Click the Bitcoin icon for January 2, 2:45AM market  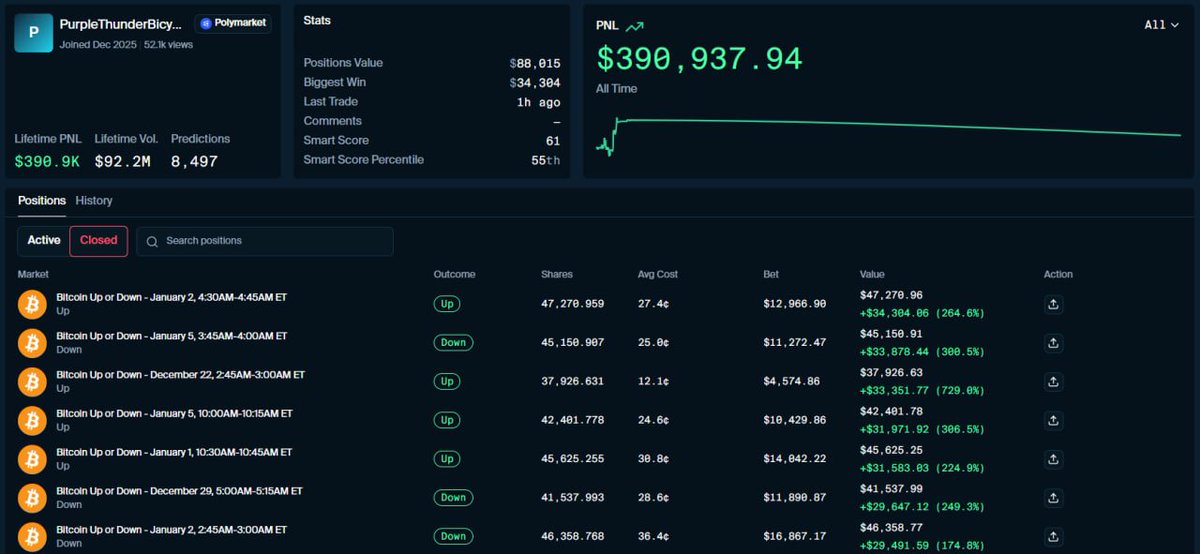tap(33, 536)
